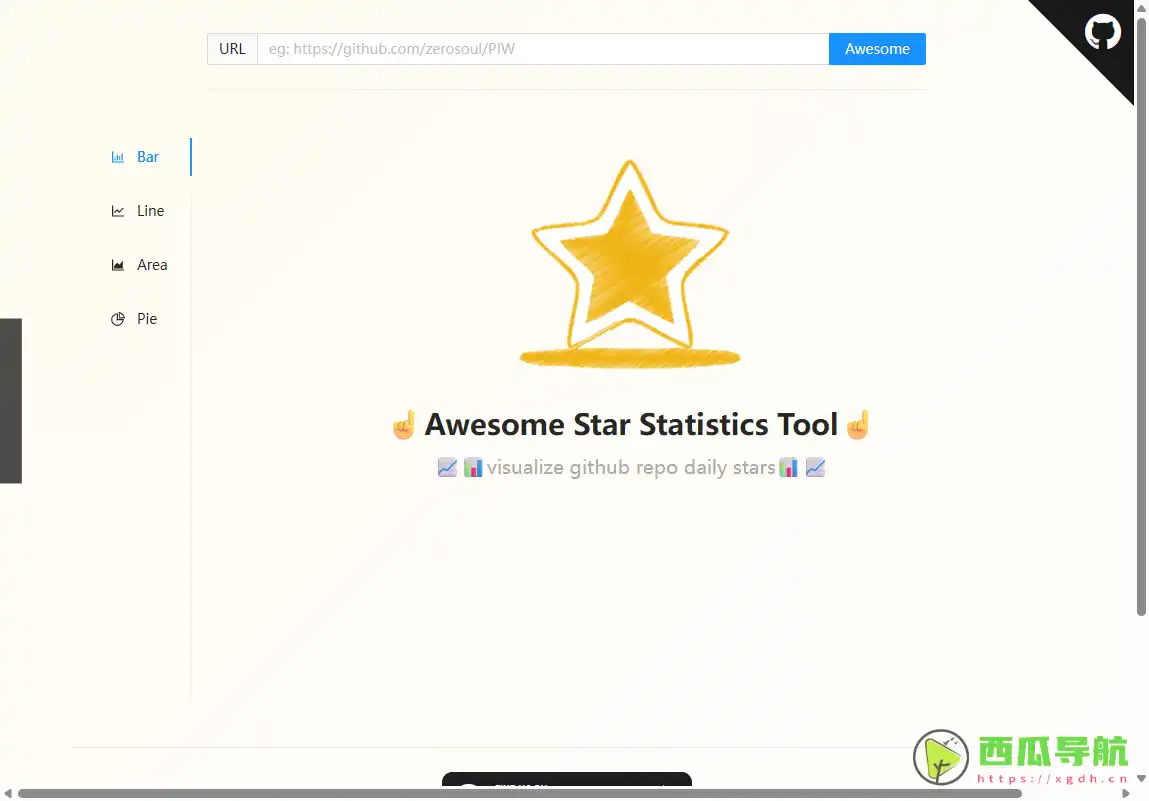Viewport: 1149px width, 801px height.
Task: Select the Area chart icon in sidebar
Action: point(117,265)
